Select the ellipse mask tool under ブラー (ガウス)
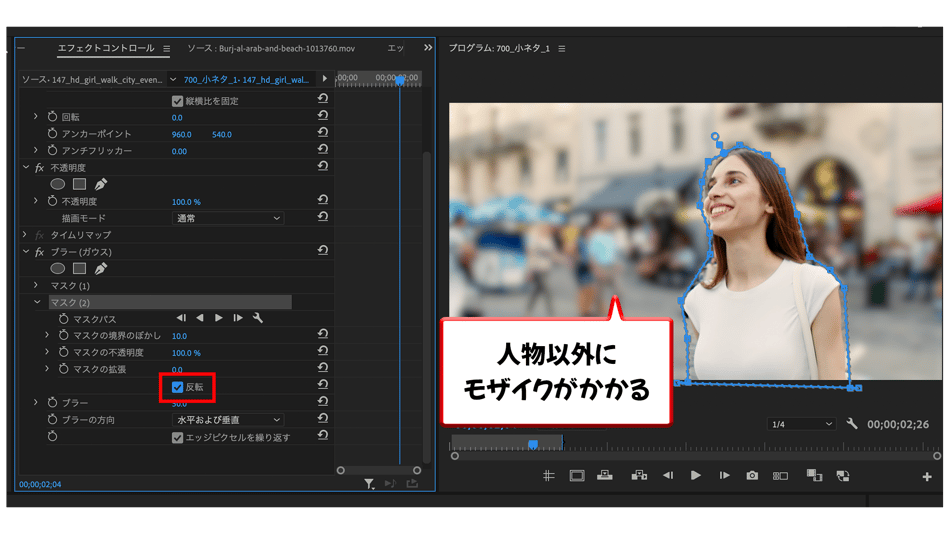The height and width of the screenshot is (534, 950). click(58, 268)
